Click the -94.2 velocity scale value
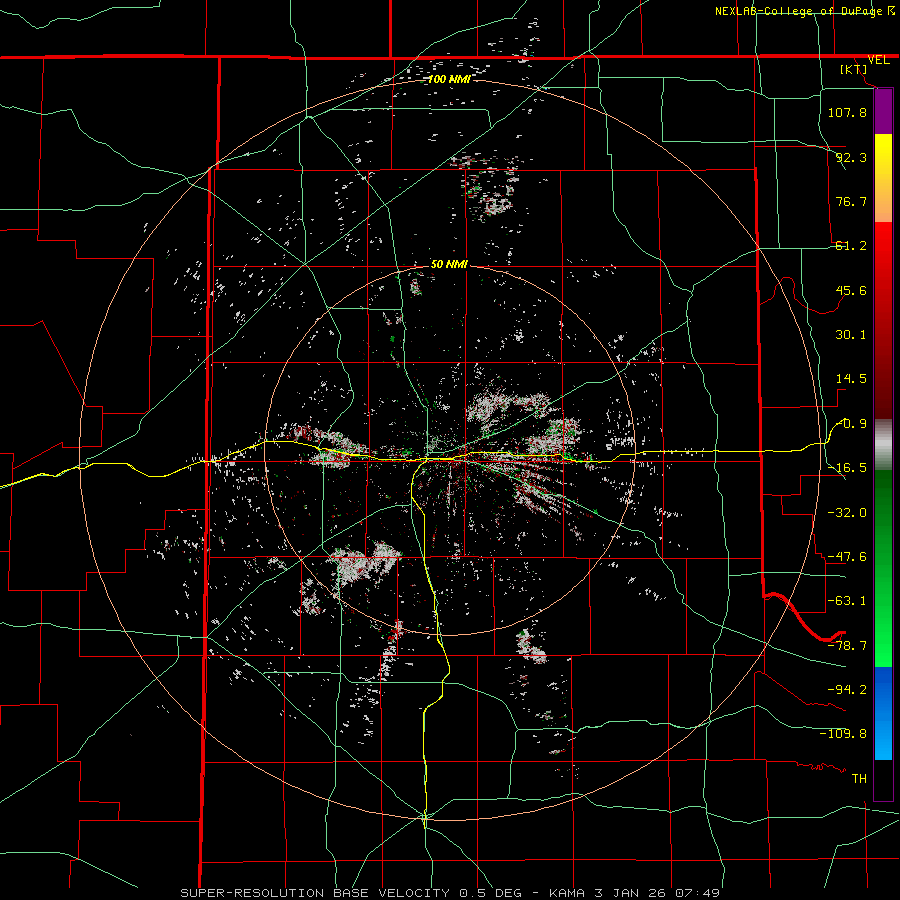The width and height of the screenshot is (900, 900). (x=847, y=689)
